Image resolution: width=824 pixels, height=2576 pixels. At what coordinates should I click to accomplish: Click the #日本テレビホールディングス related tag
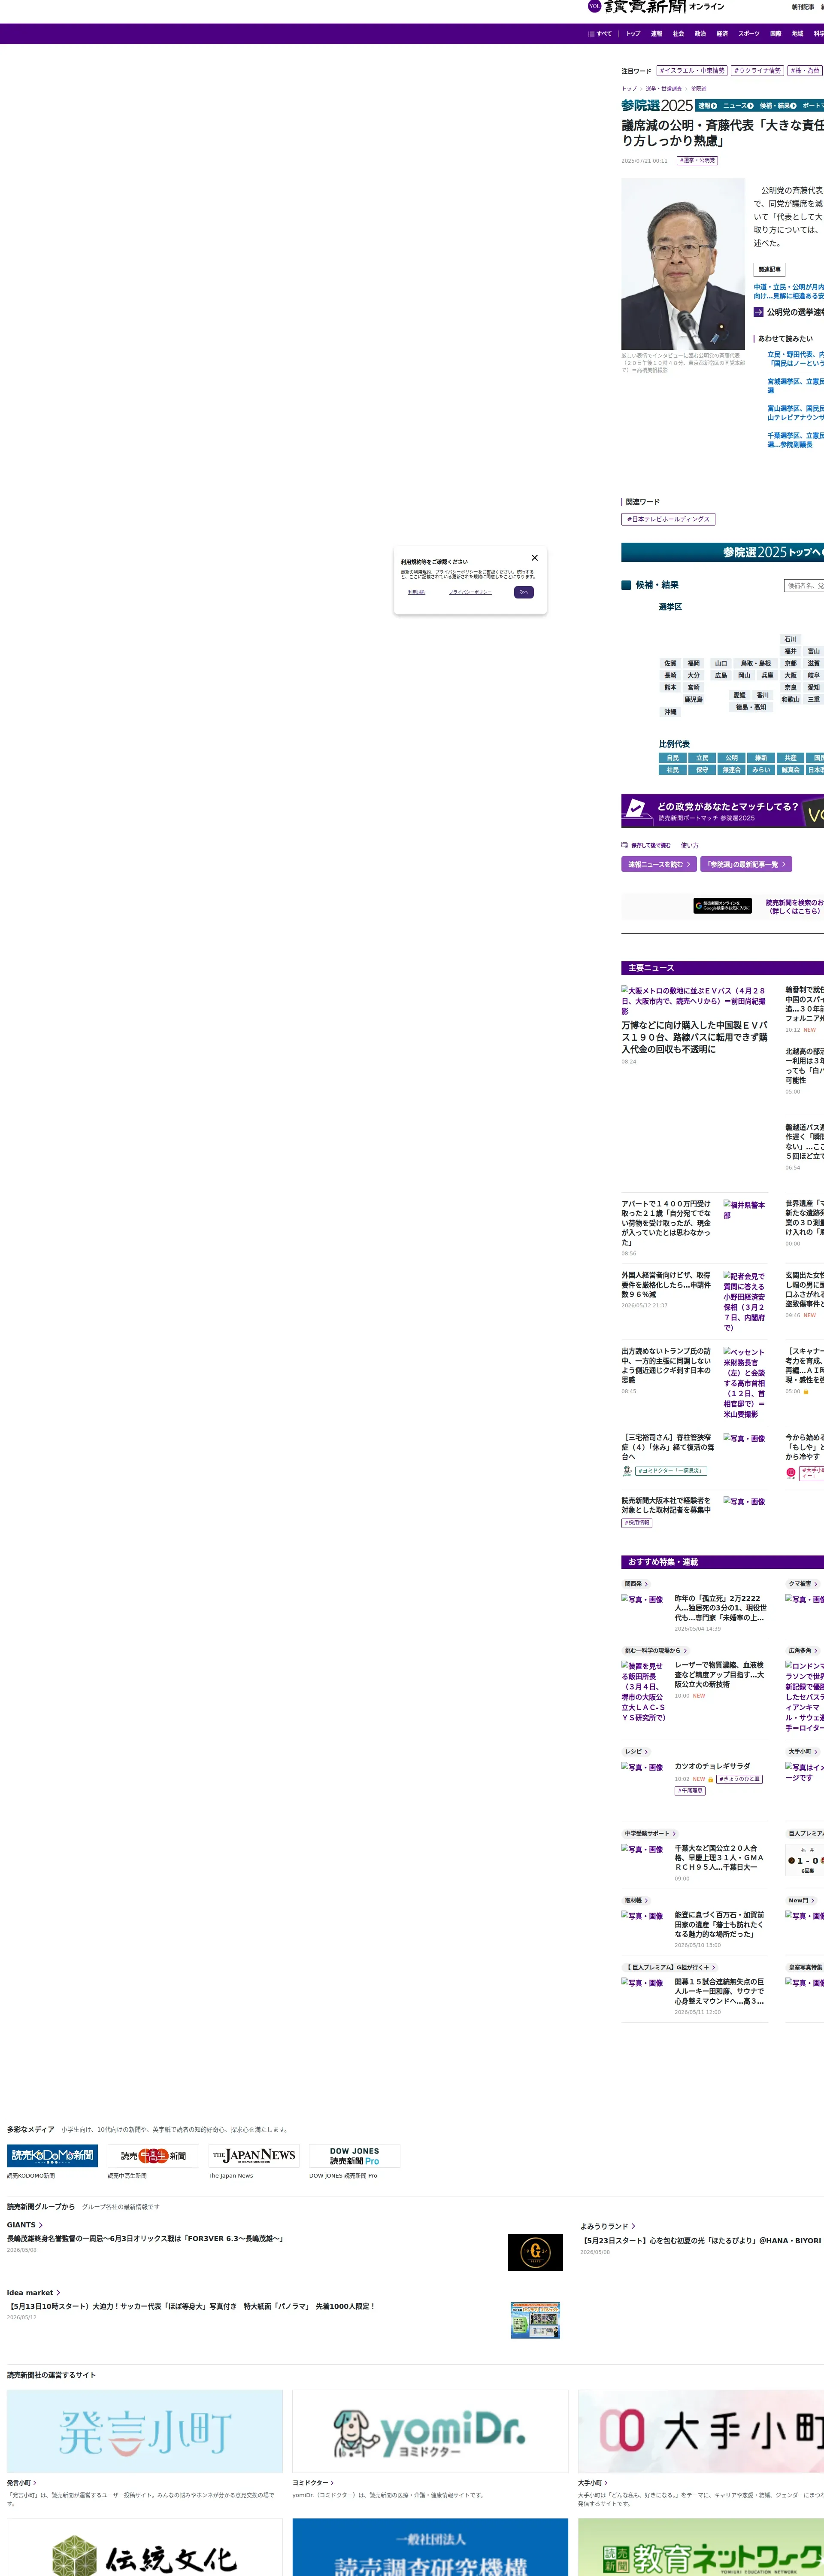tap(668, 519)
